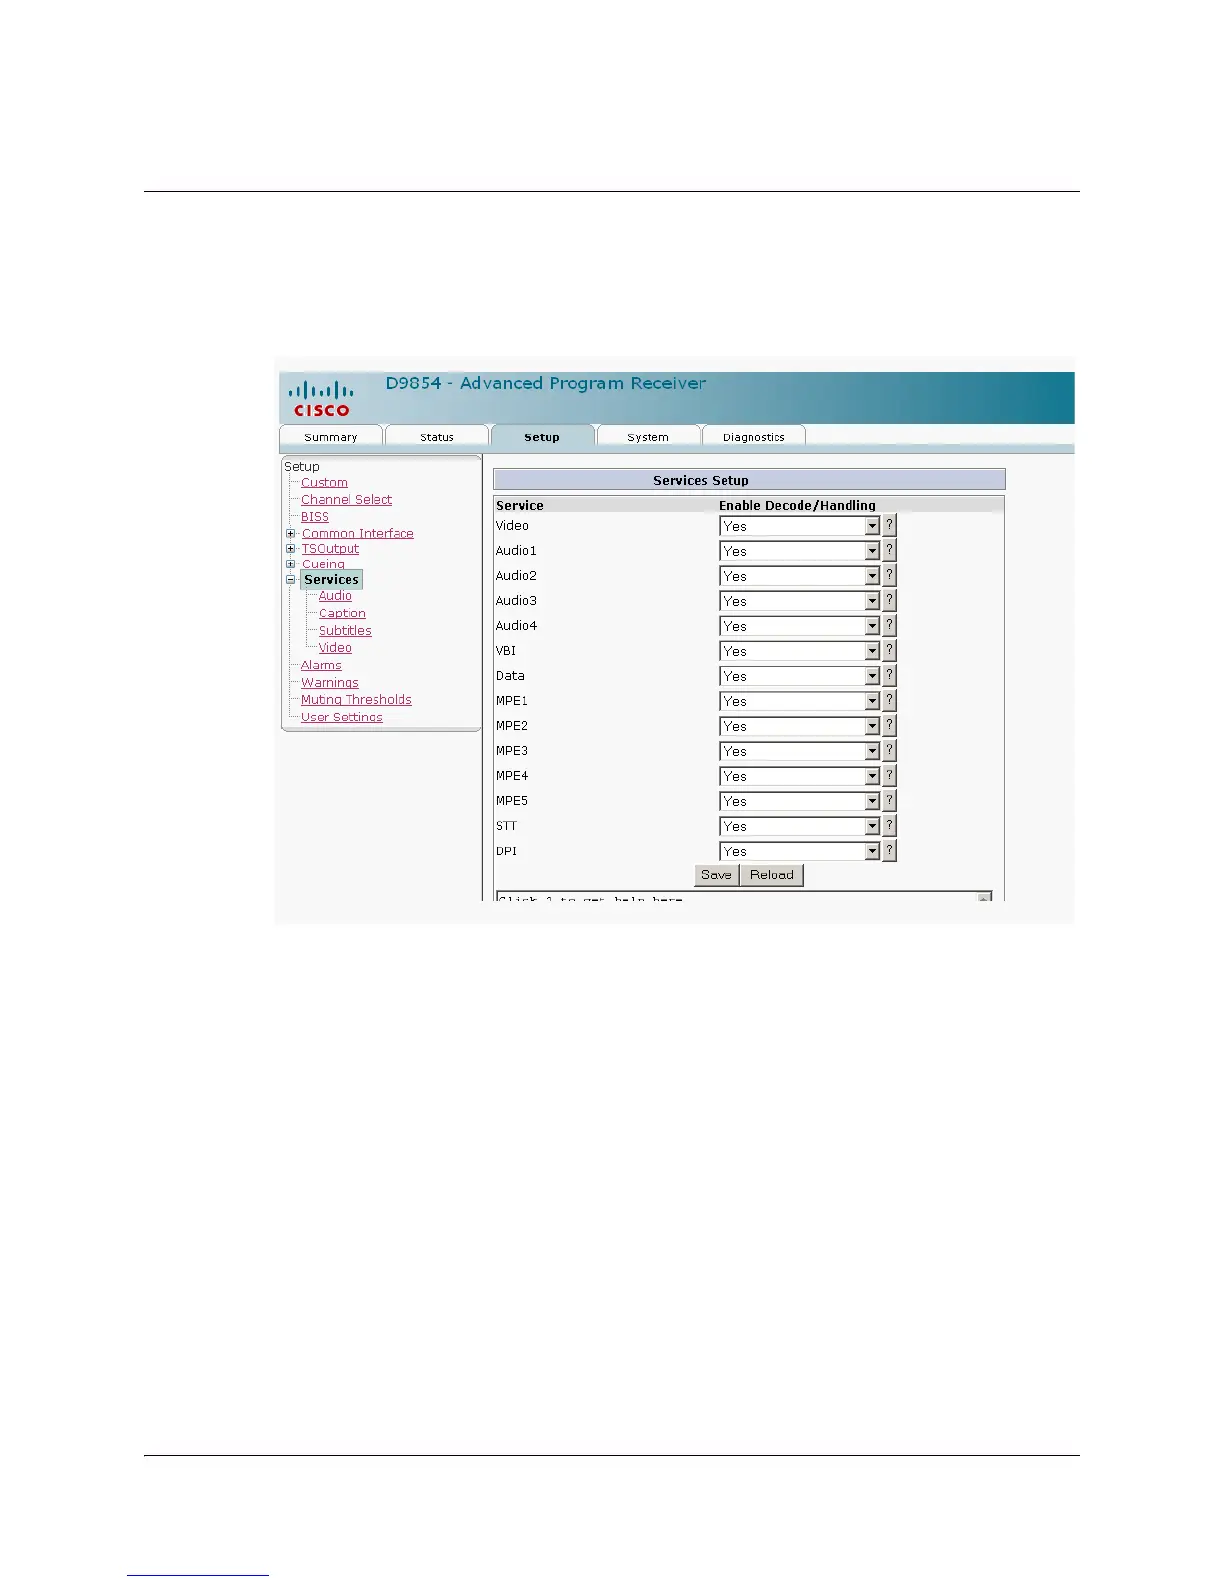Image resolution: width=1224 pixels, height=1584 pixels.
Task: Open the MPE1 Enable Decode dropdown
Action: (x=799, y=701)
